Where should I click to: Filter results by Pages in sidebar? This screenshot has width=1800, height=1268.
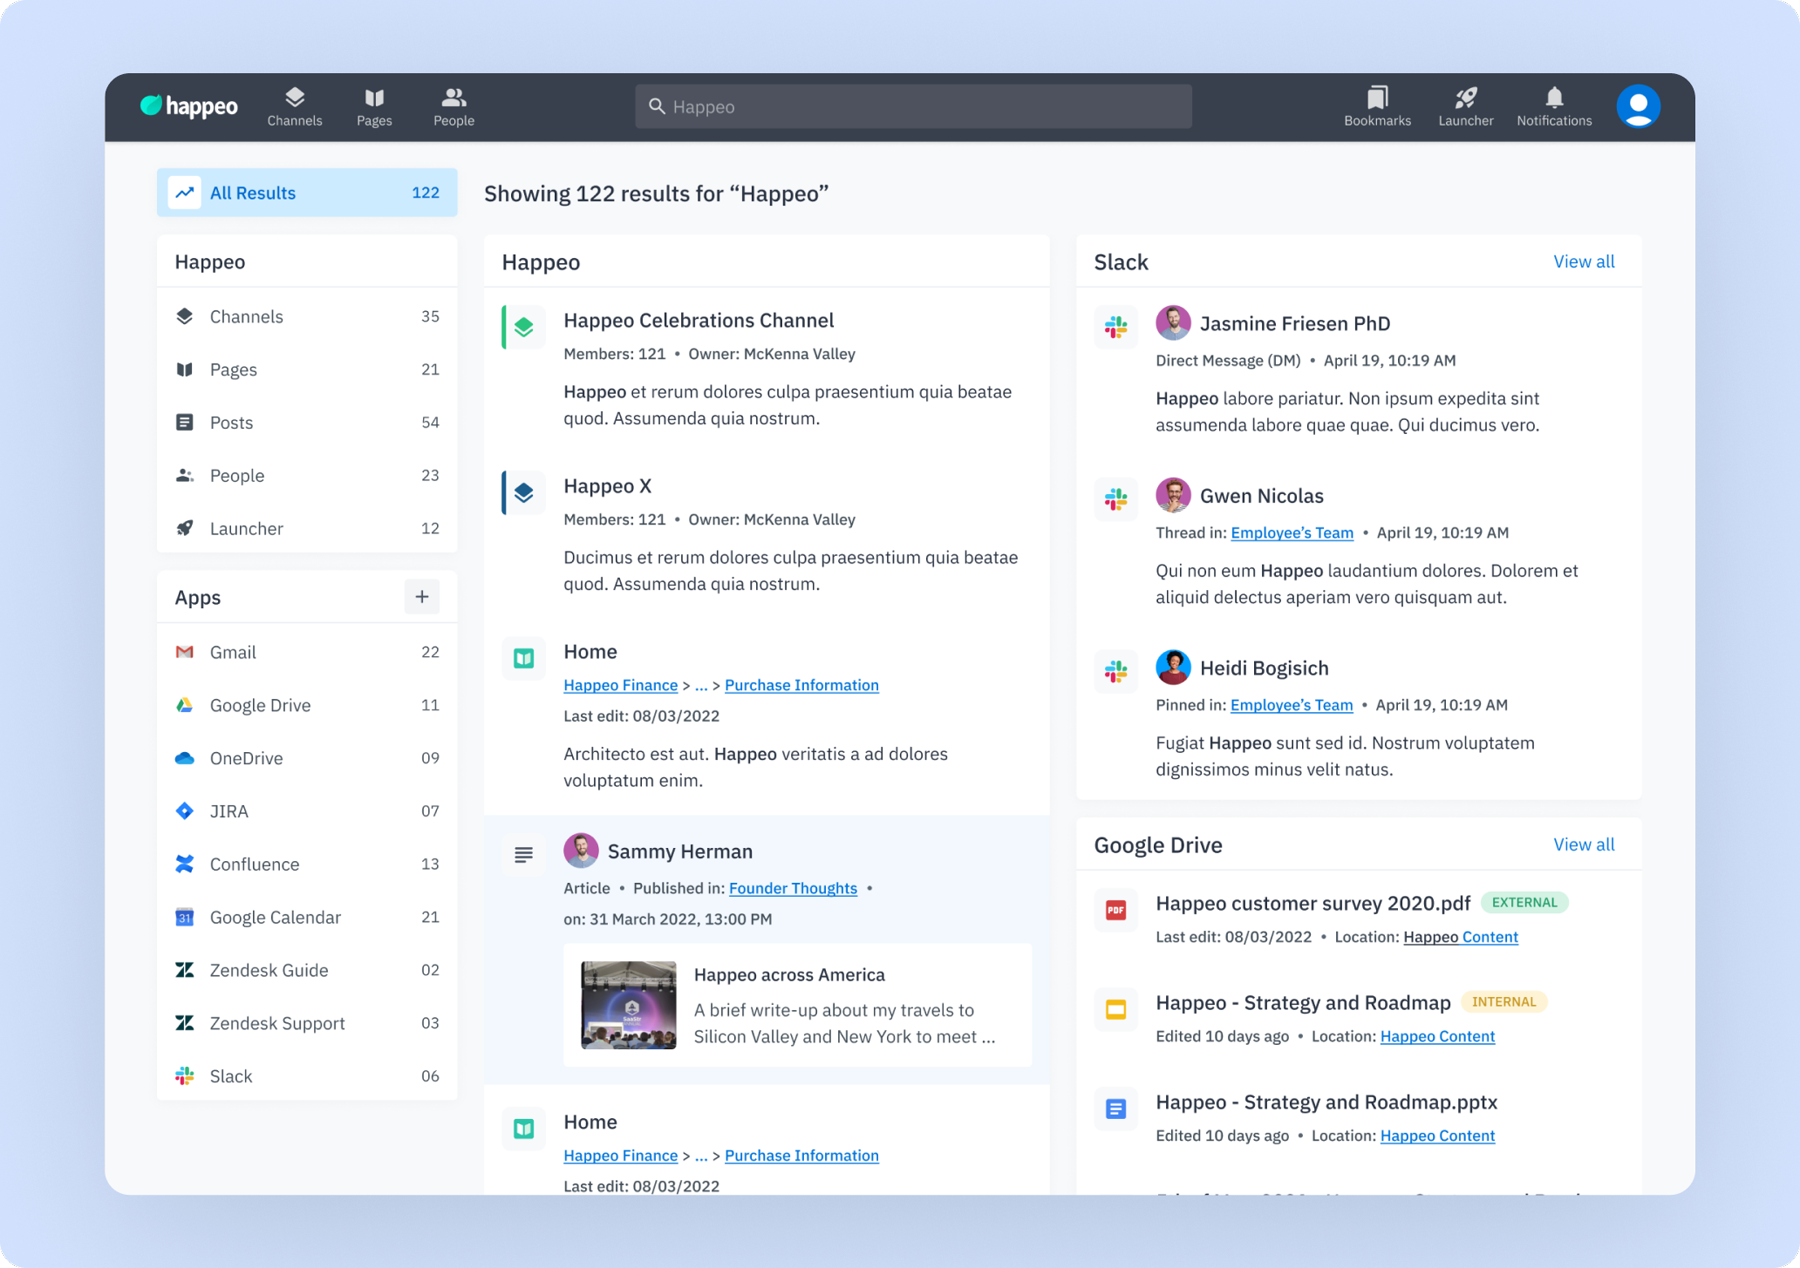click(x=307, y=369)
